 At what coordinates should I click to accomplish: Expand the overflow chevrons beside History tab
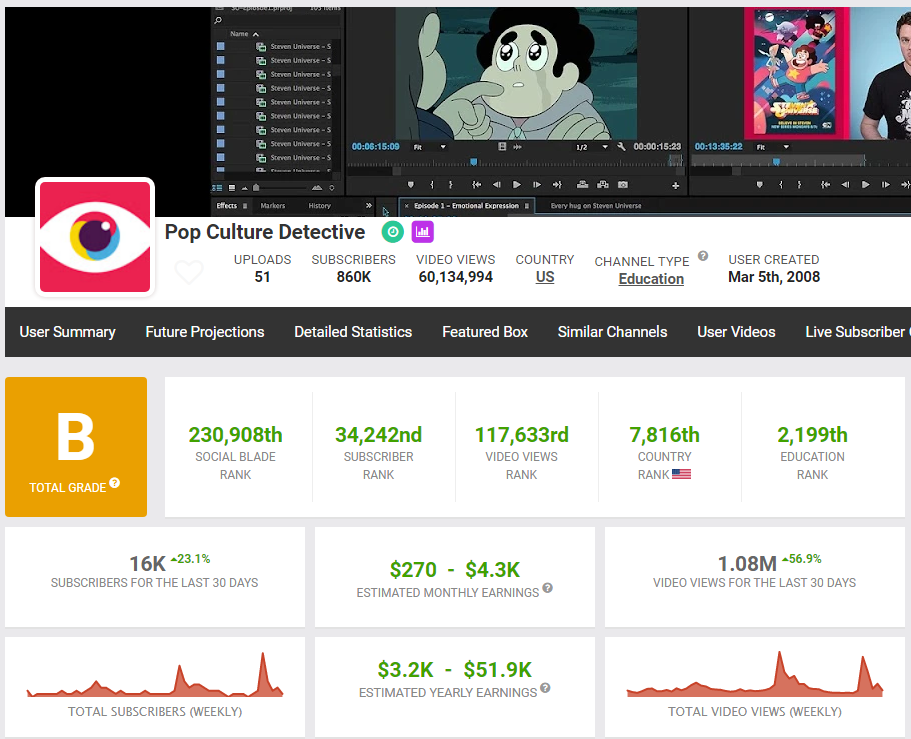pyautogui.click(x=368, y=206)
